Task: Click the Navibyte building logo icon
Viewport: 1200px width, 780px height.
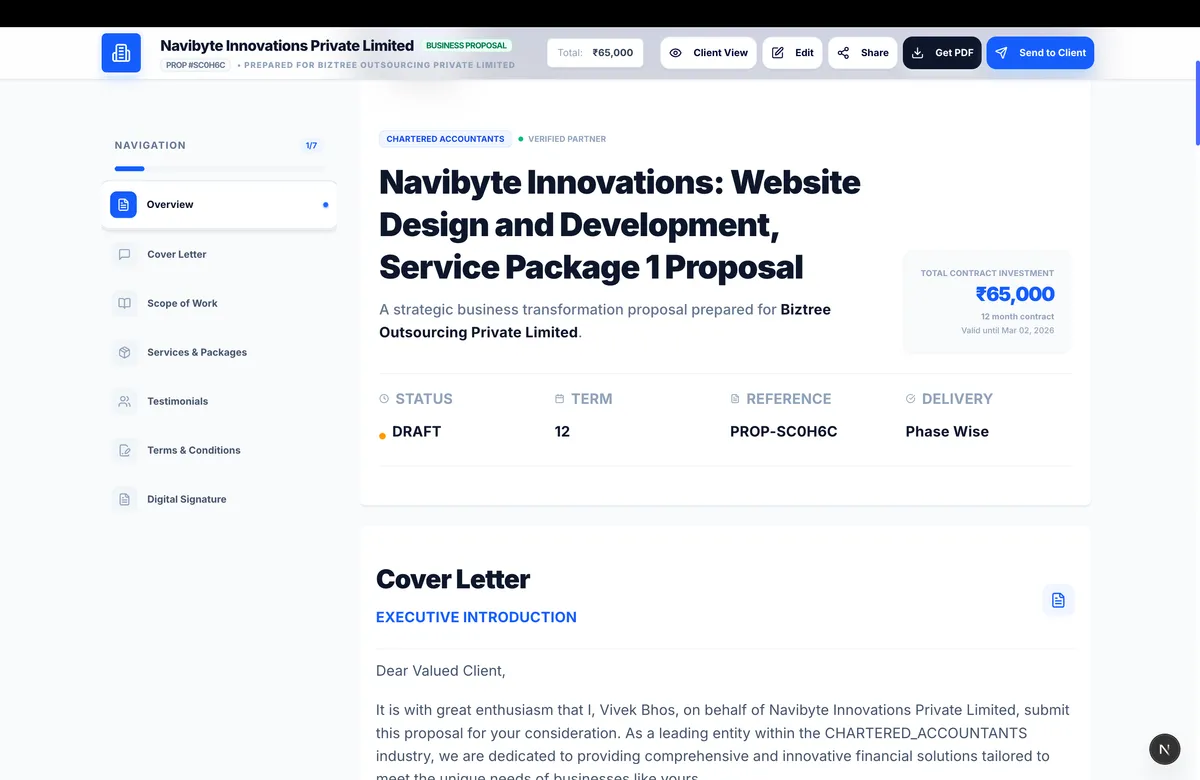Action: 121,52
